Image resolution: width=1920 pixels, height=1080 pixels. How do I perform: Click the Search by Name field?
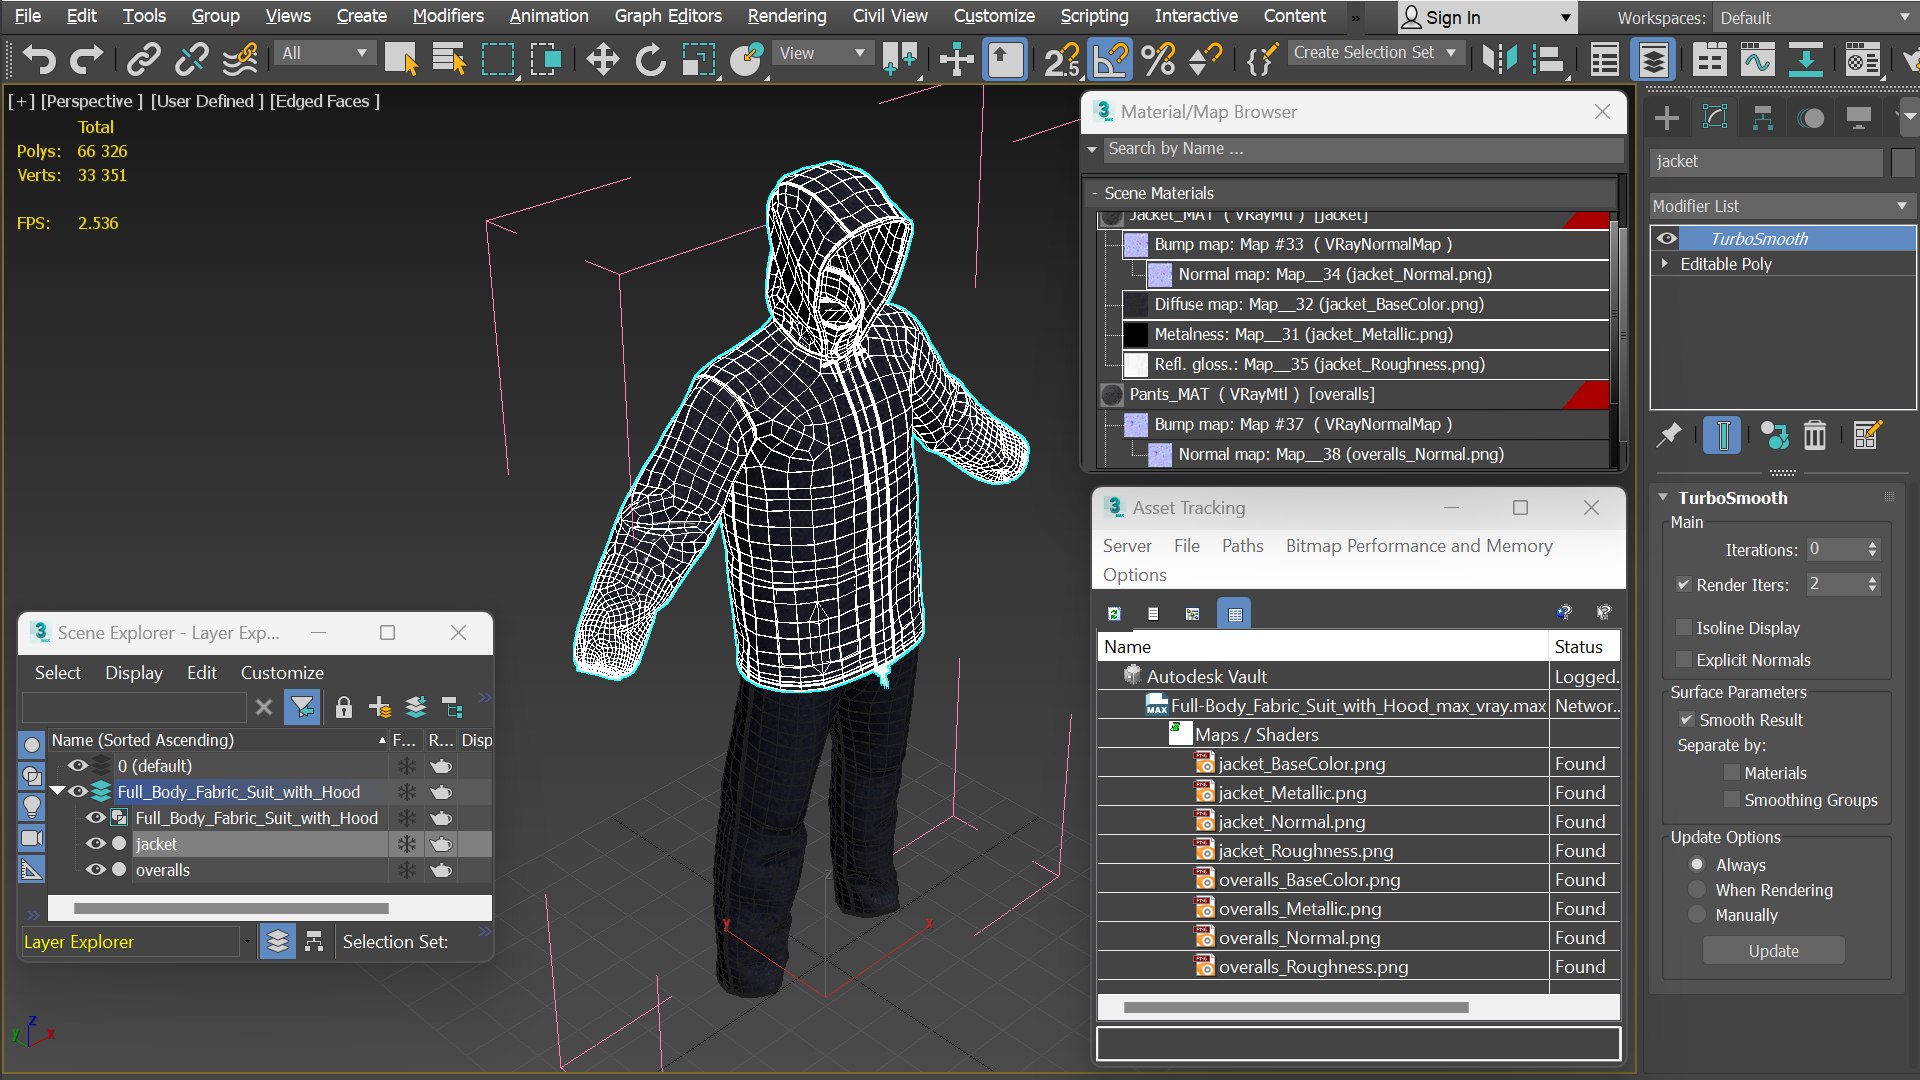click(1363, 149)
